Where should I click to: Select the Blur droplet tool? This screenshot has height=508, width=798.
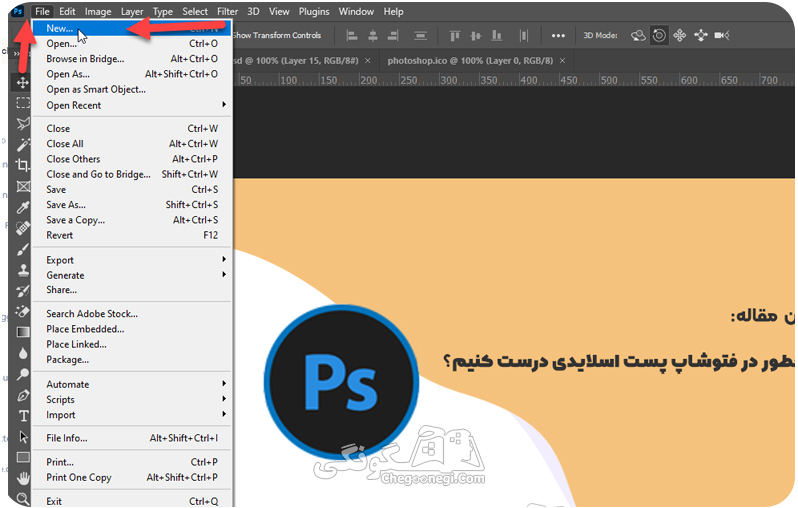click(x=22, y=353)
